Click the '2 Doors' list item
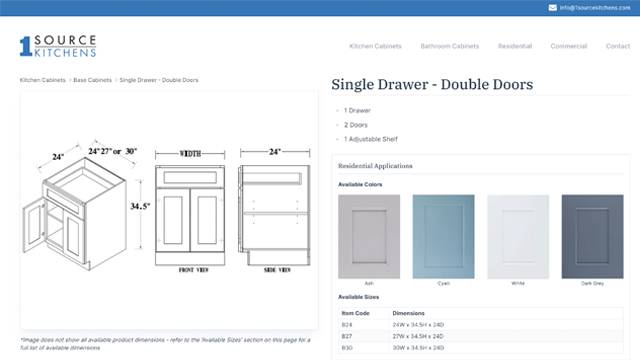Image resolution: width=640 pixels, height=360 pixels. (x=356, y=125)
